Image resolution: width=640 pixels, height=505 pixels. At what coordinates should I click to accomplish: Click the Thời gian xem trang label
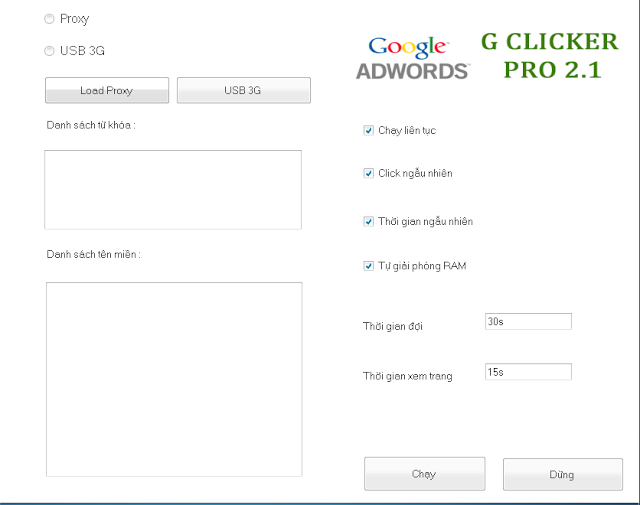pos(408,376)
